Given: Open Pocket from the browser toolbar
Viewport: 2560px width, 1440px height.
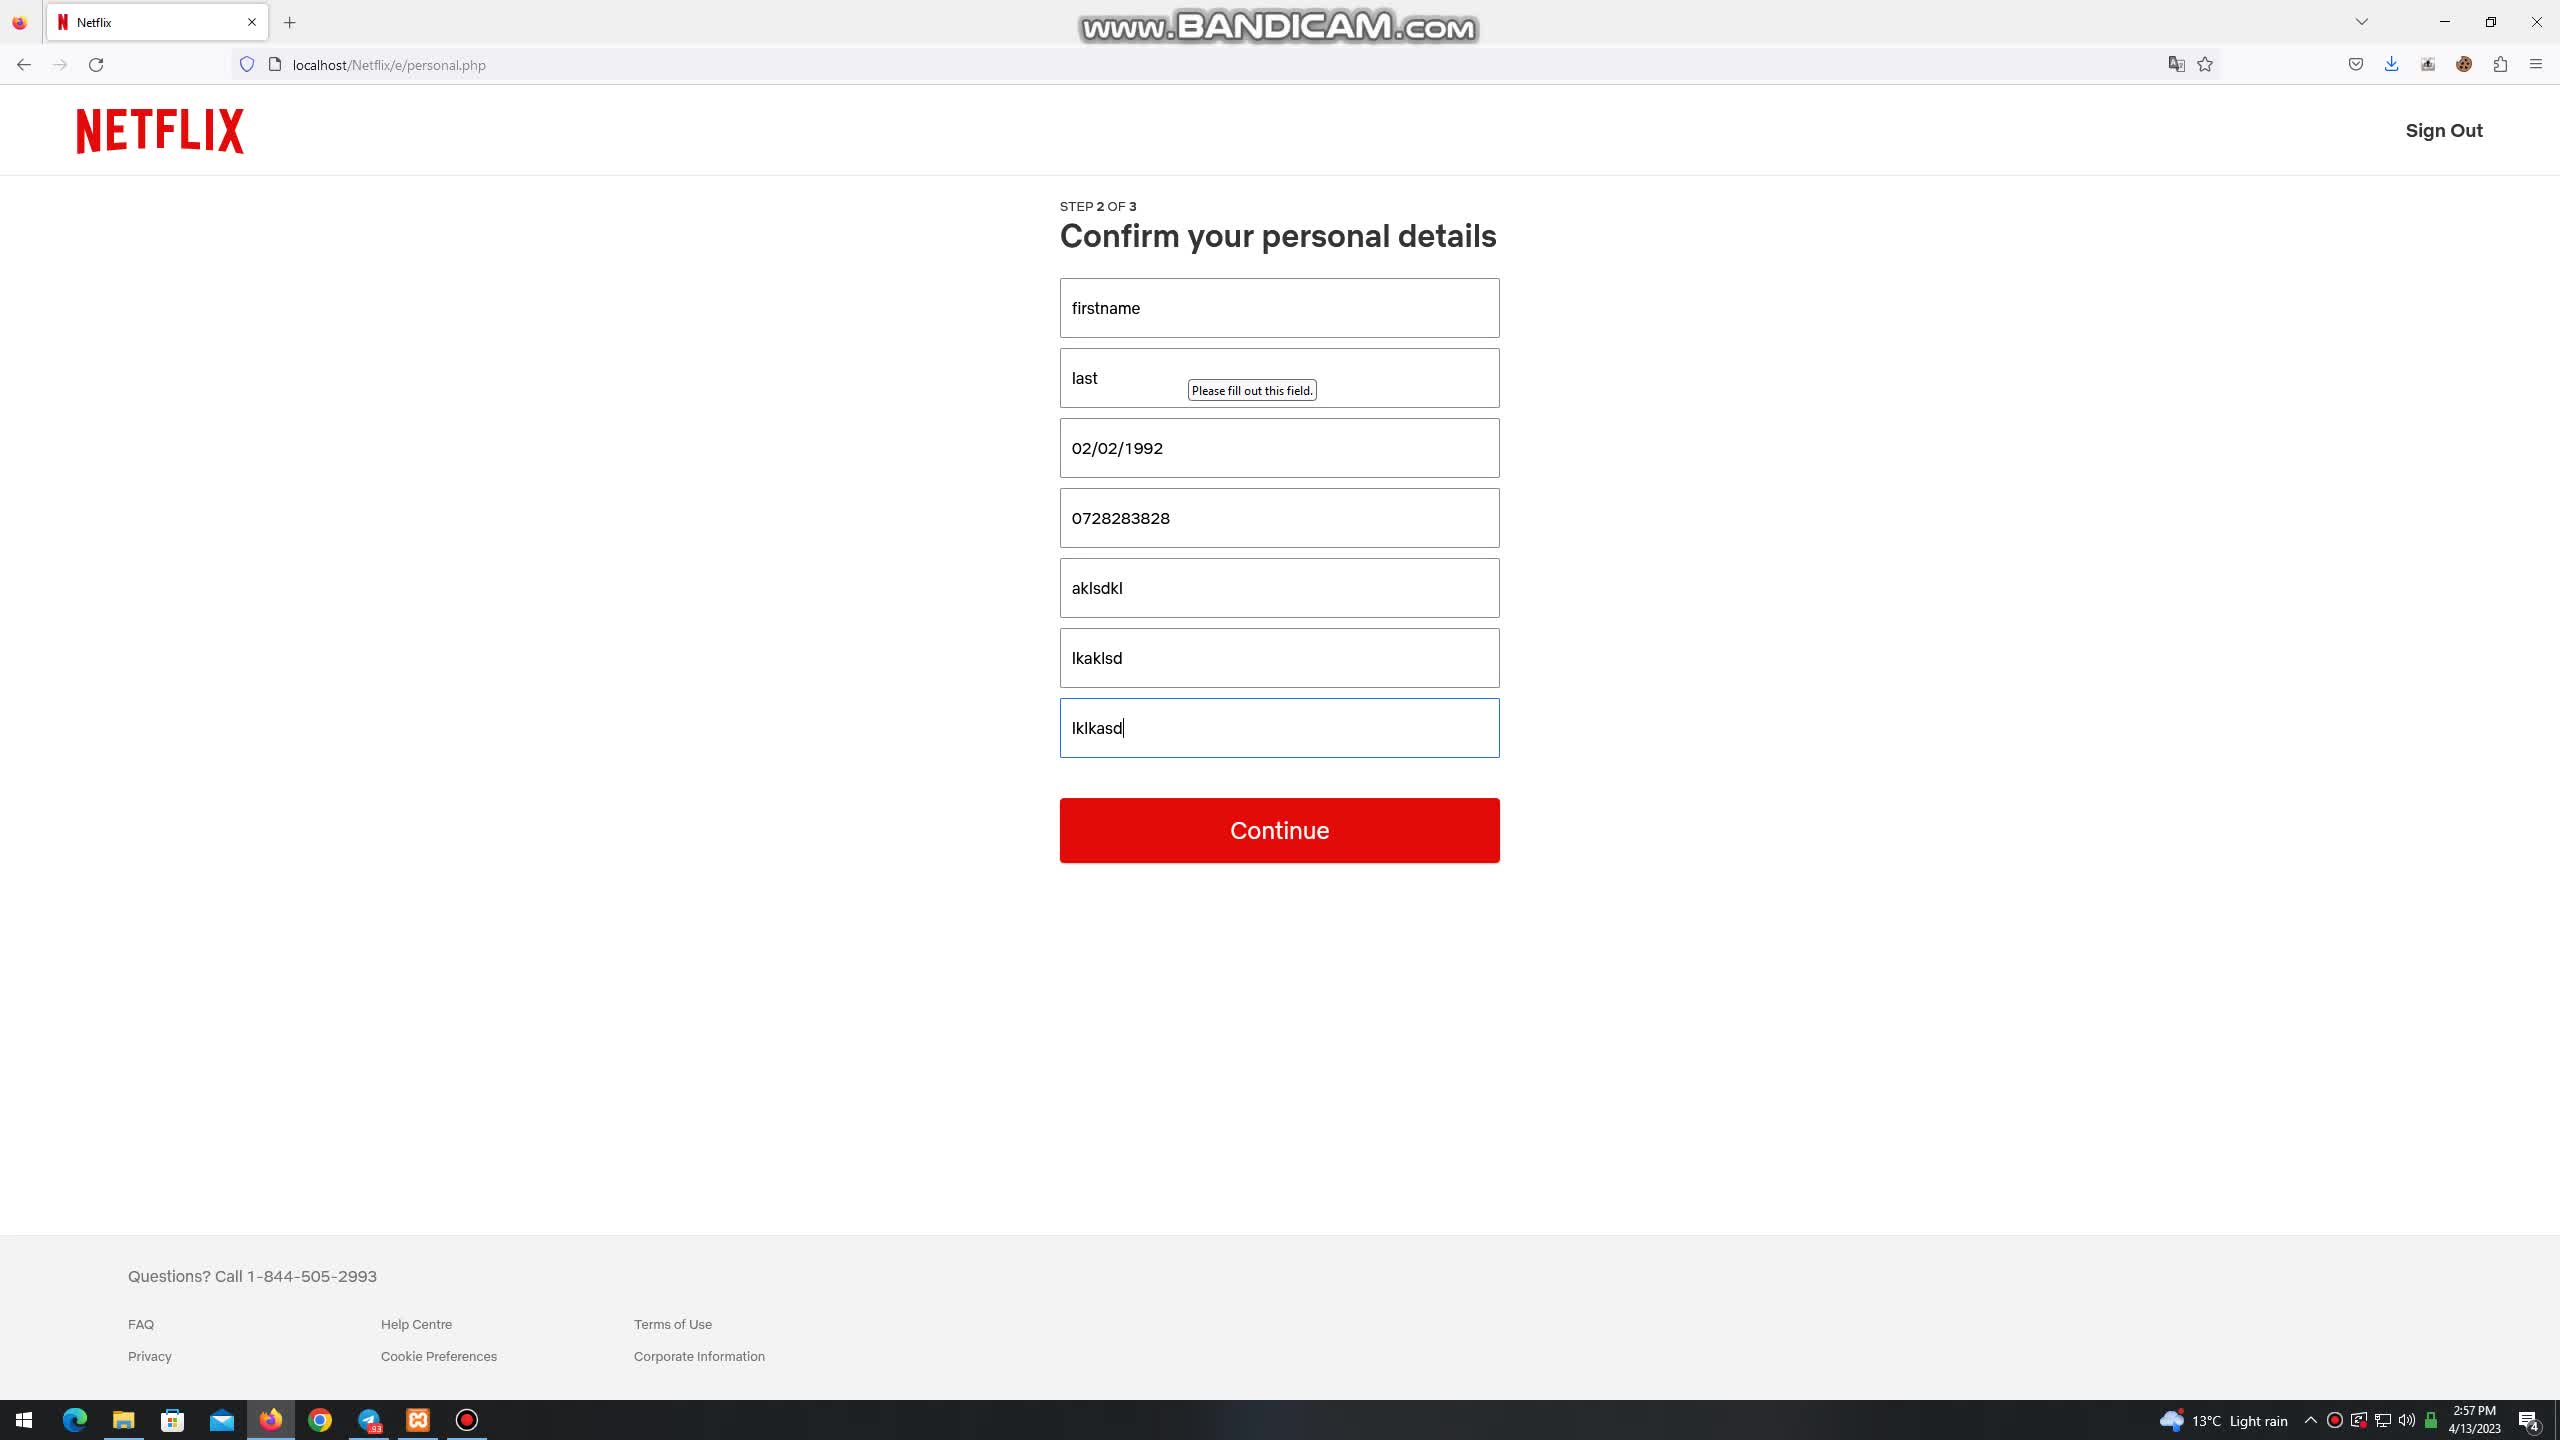Looking at the screenshot, I should tap(2355, 64).
